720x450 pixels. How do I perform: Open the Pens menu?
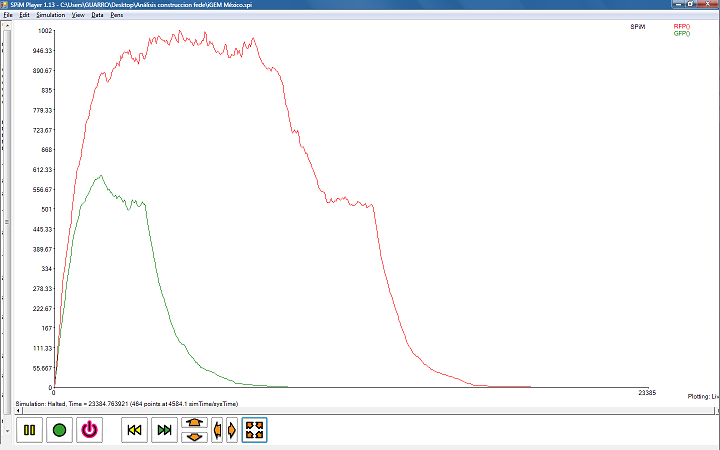tap(117, 15)
